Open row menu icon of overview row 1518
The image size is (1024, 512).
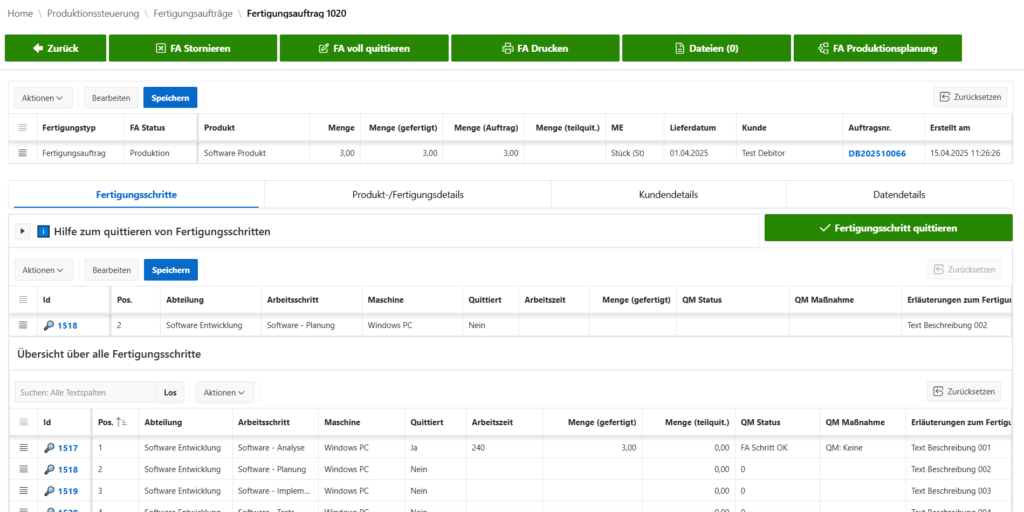point(24,469)
